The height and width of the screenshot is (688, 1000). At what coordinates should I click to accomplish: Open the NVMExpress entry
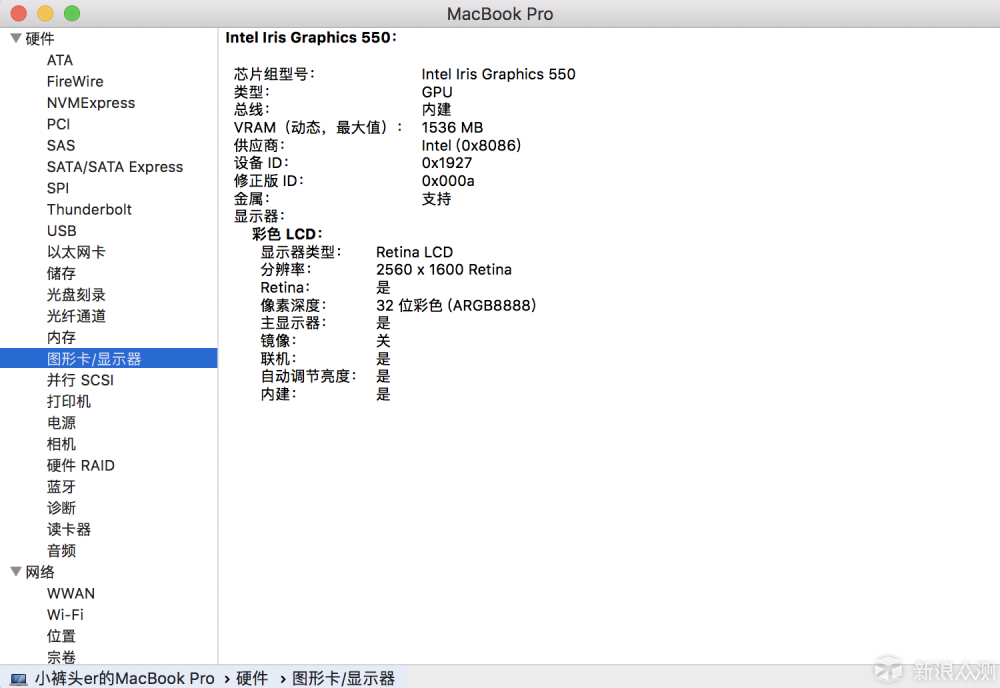(x=91, y=103)
